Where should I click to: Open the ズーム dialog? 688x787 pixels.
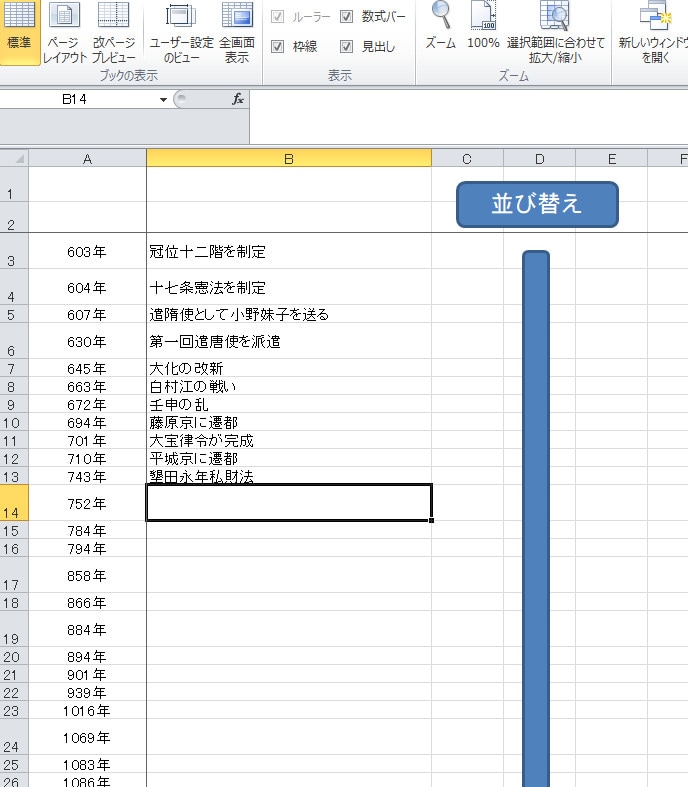441,25
